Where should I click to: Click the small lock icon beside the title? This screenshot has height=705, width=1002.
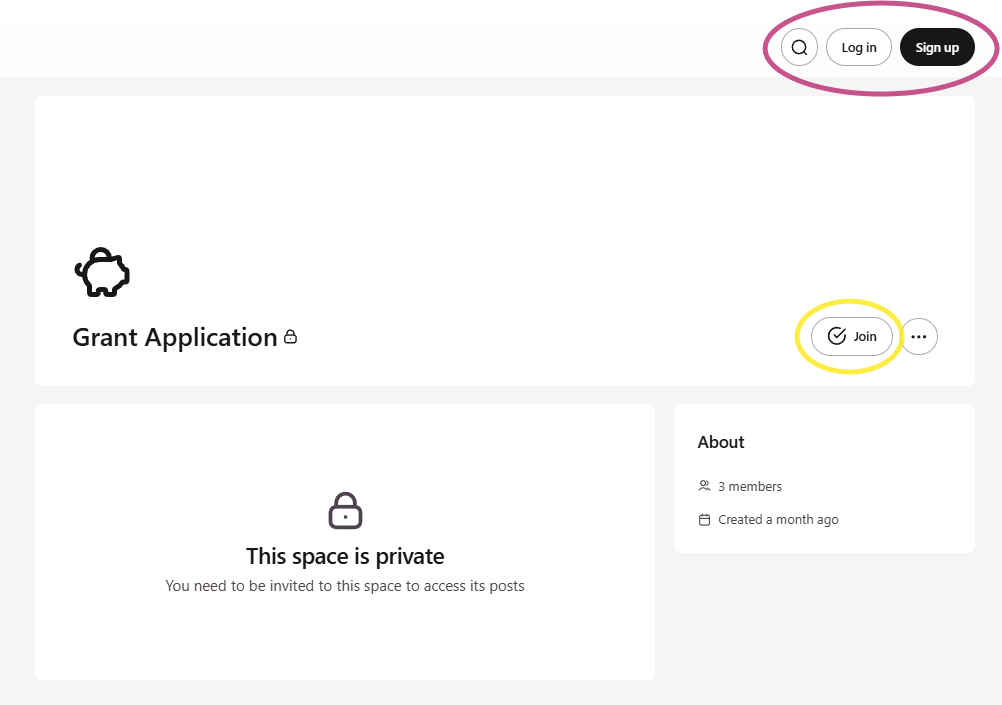pos(291,337)
